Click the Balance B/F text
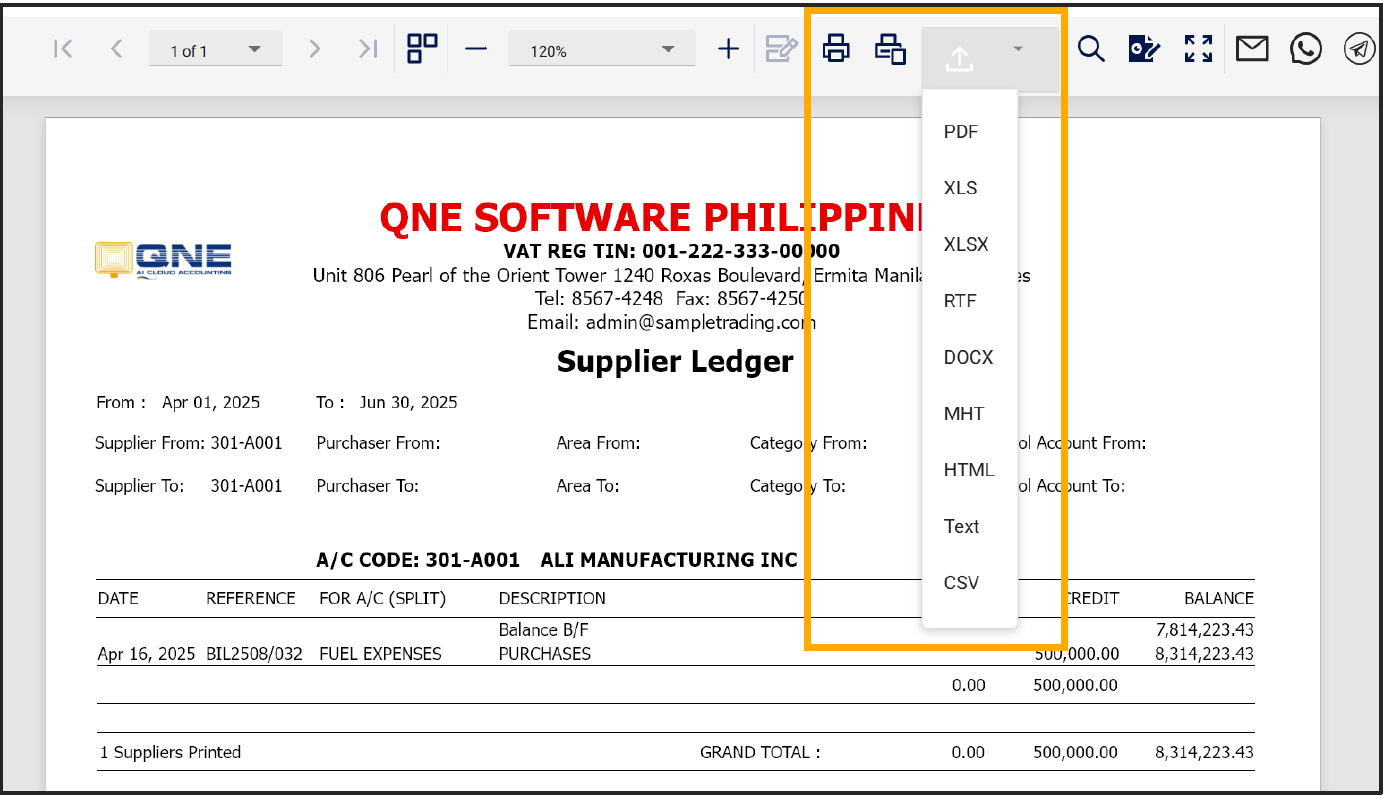 coord(542,630)
